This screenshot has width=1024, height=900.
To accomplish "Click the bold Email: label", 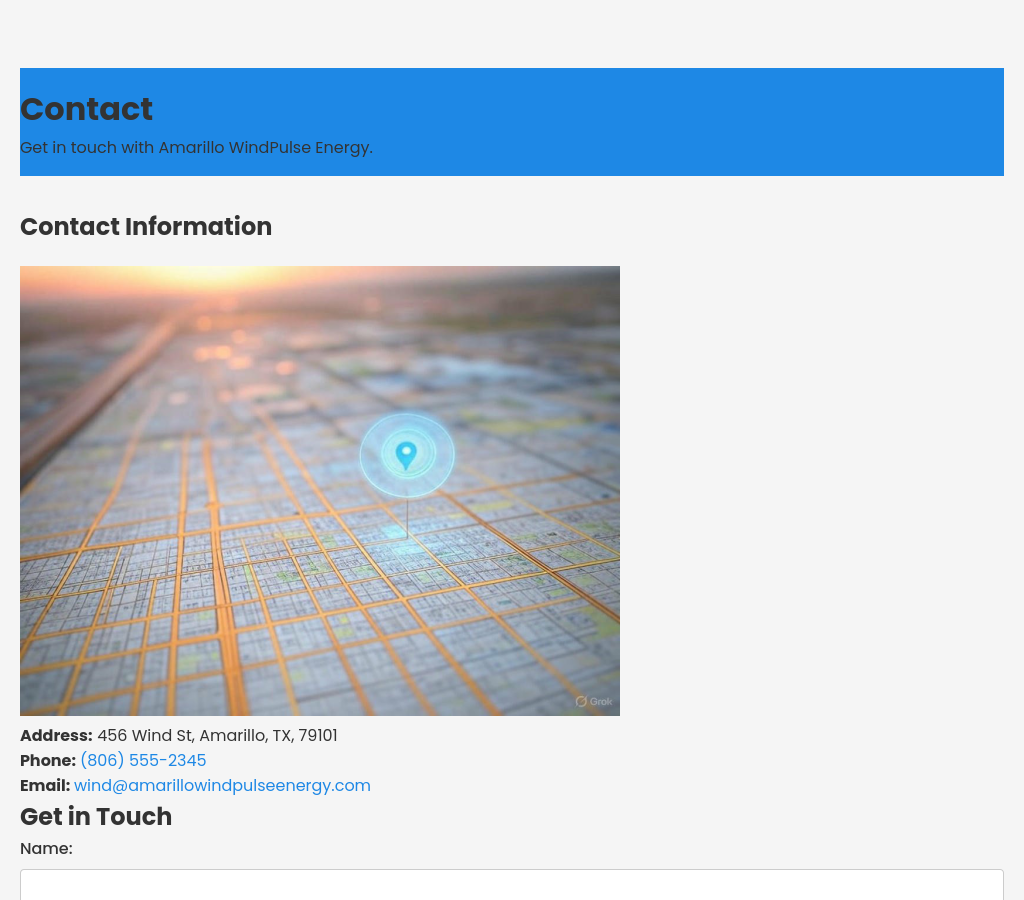I will pos(45,786).
